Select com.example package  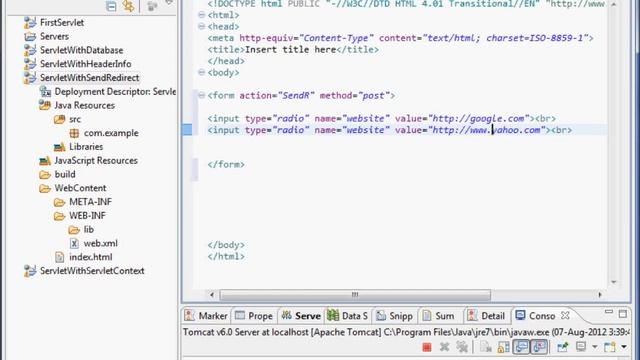[x=111, y=133]
